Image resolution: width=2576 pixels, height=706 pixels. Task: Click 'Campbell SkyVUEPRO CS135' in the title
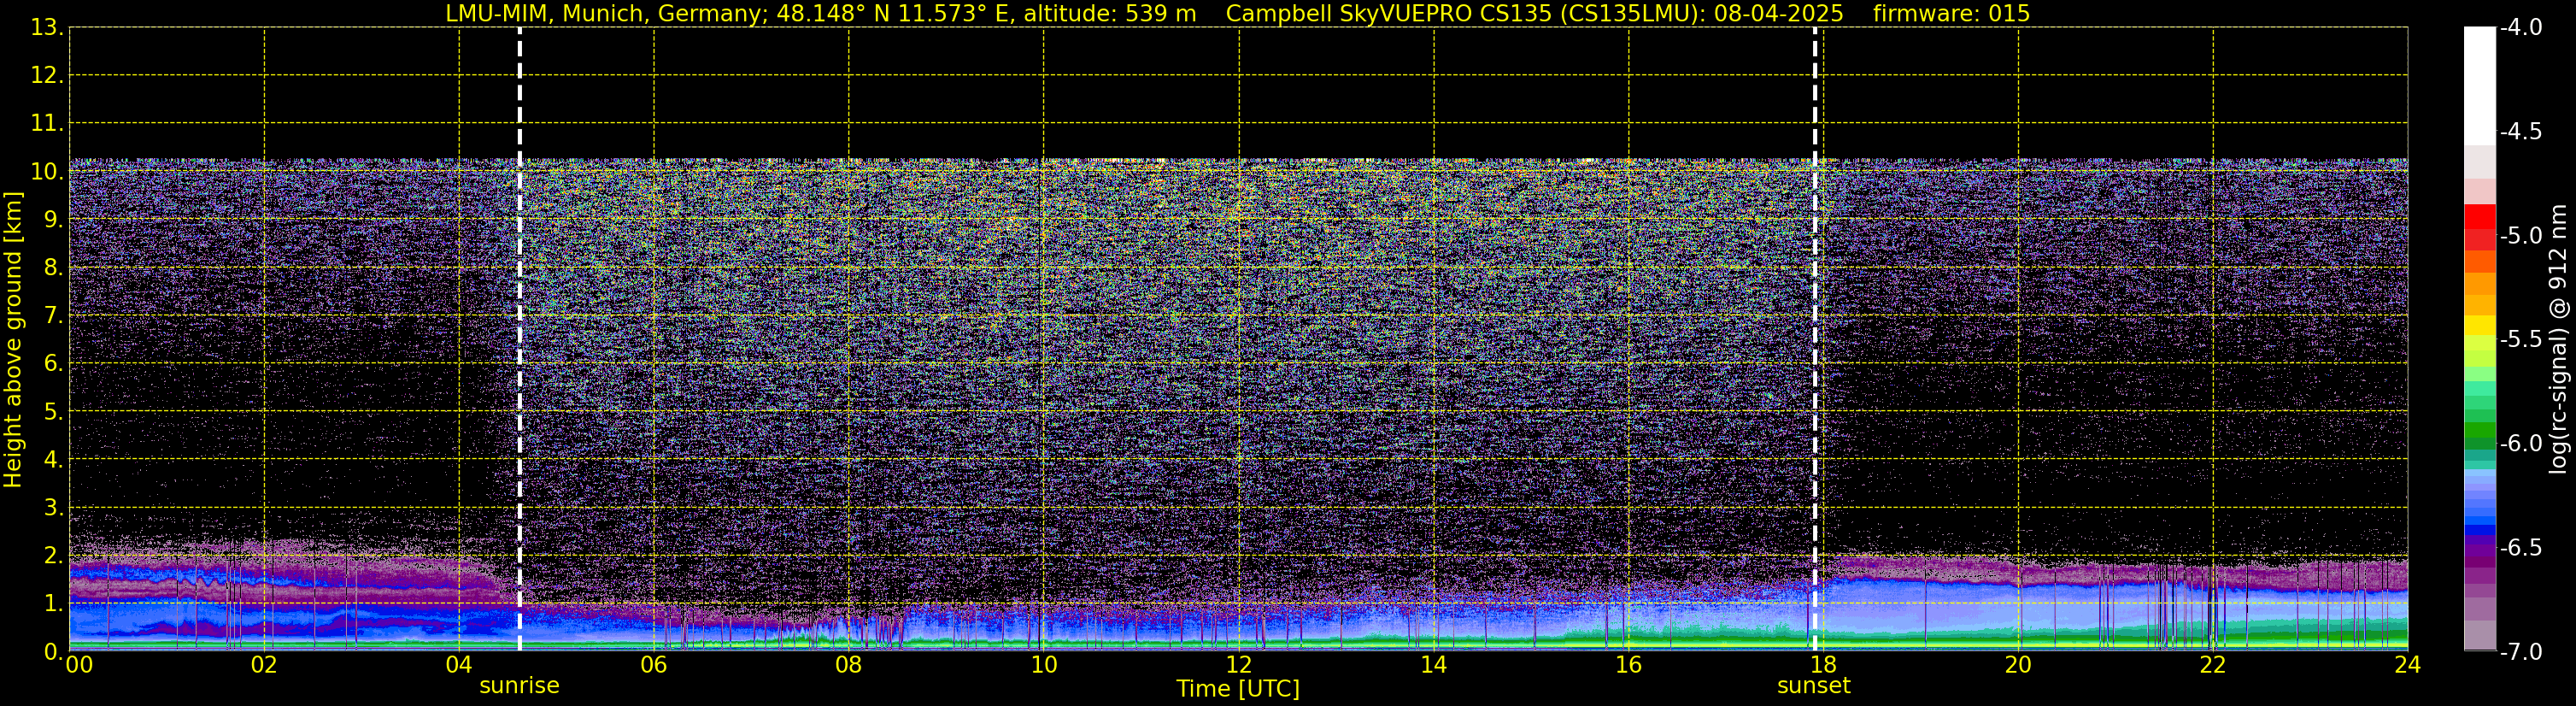click(x=1389, y=14)
